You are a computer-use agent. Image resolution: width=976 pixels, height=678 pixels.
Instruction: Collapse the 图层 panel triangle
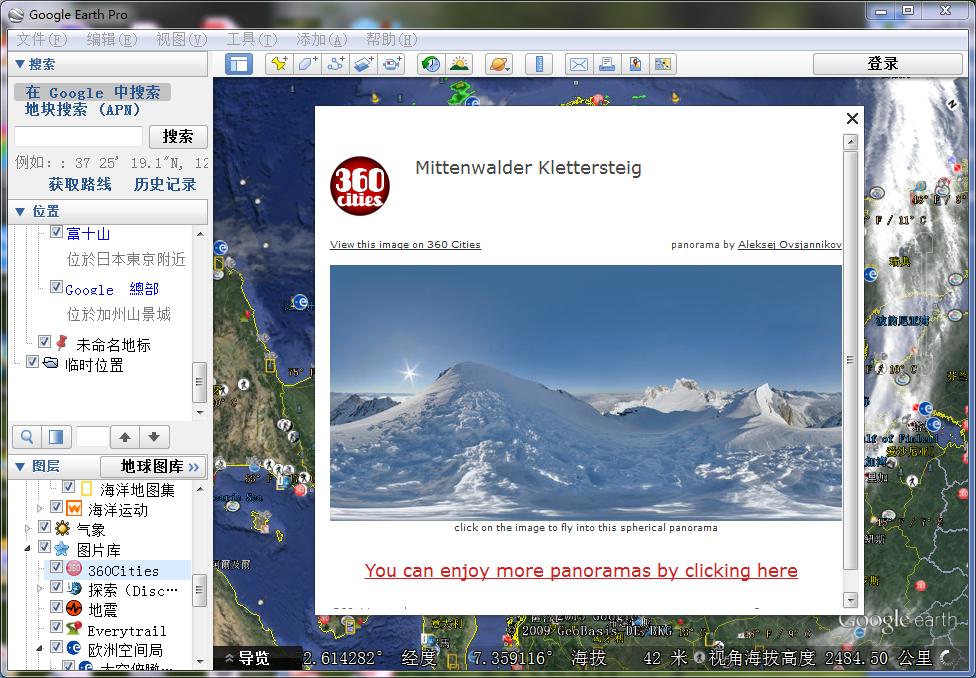pos(20,466)
